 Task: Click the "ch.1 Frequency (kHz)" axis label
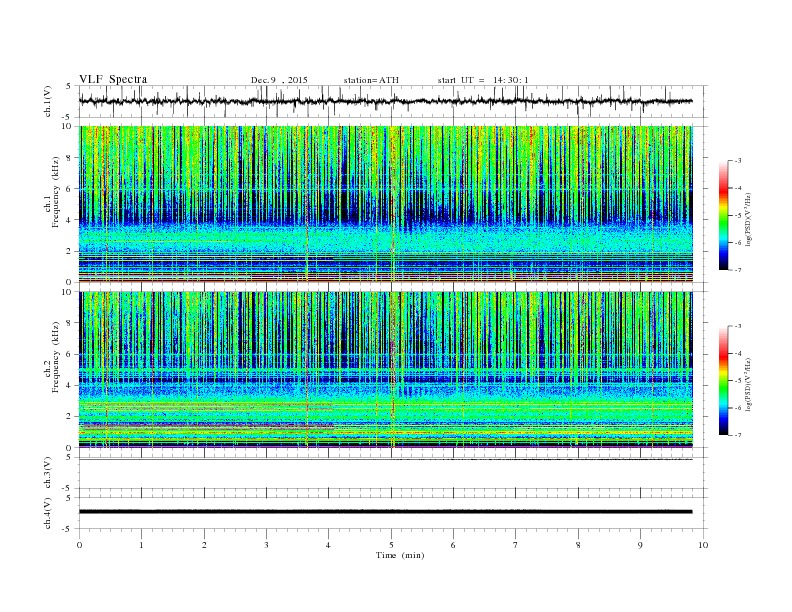coord(52,192)
